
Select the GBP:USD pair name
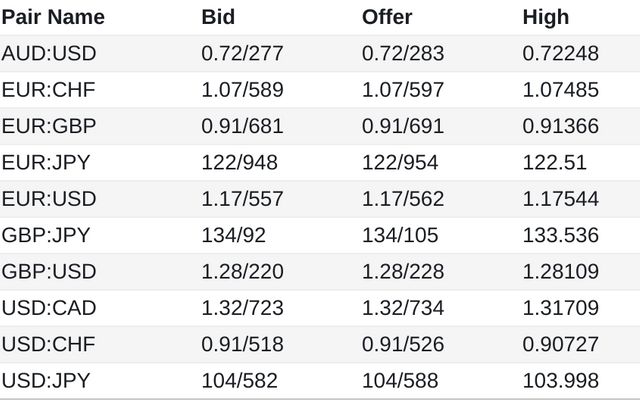pyautogui.click(x=49, y=271)
